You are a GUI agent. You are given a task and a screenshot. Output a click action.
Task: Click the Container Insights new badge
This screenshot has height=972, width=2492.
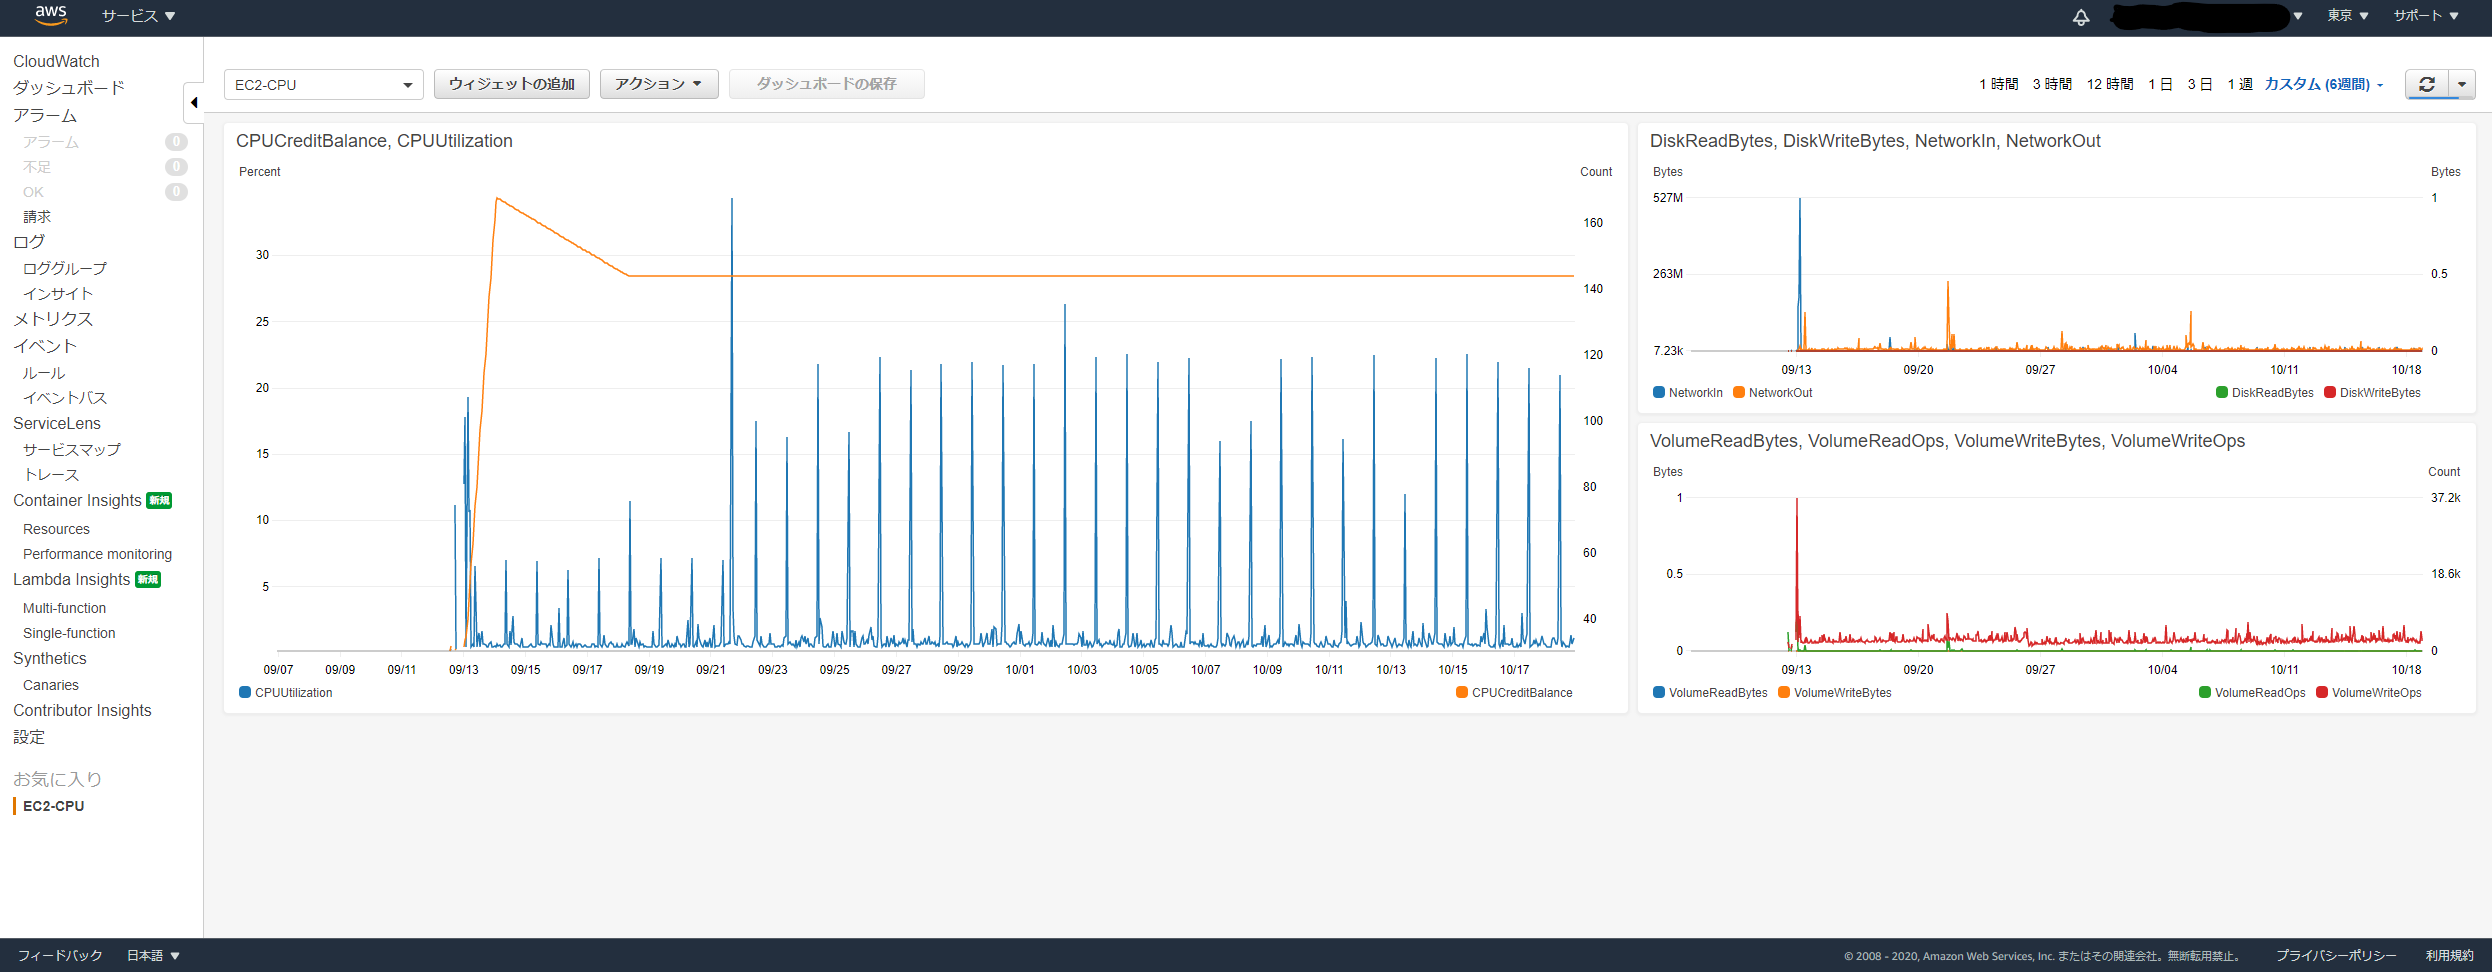coord(159,500)
